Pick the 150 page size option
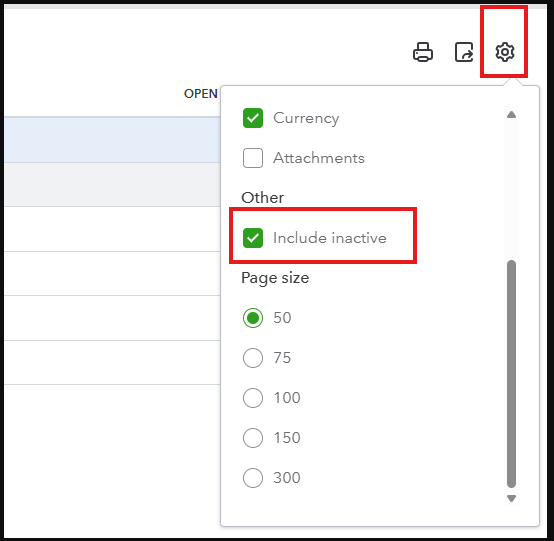This screenshot has width=554, height=541. point(253,438)
